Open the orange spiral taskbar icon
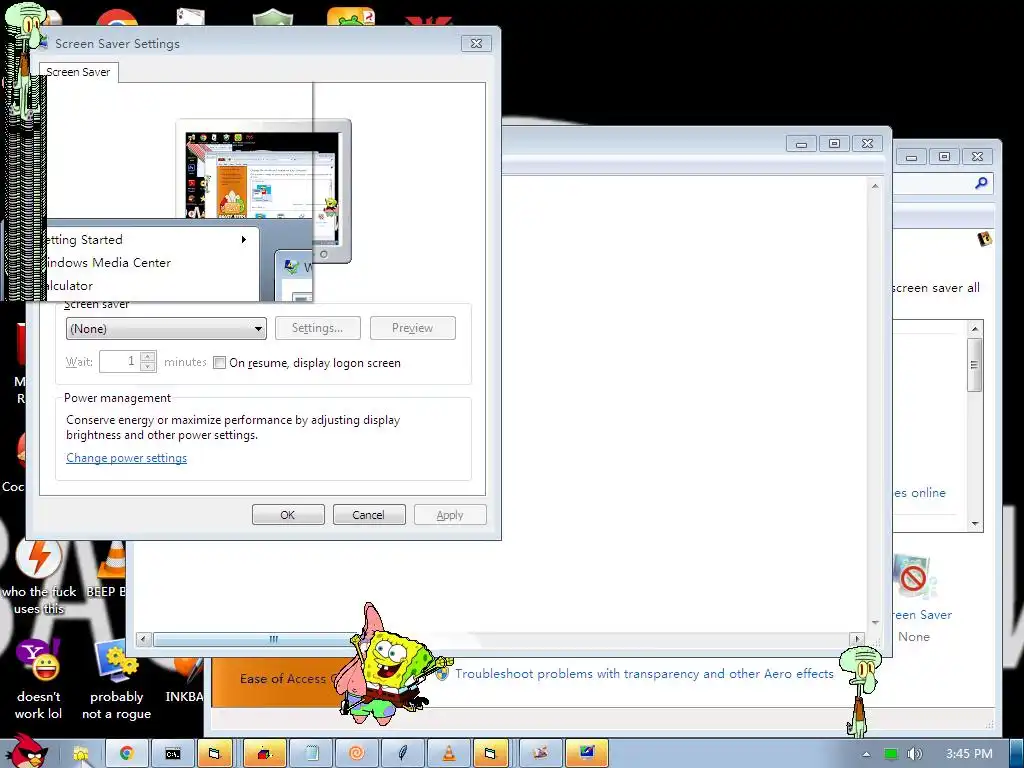This screenshot has width=1024, height=768. click(357, 754)
